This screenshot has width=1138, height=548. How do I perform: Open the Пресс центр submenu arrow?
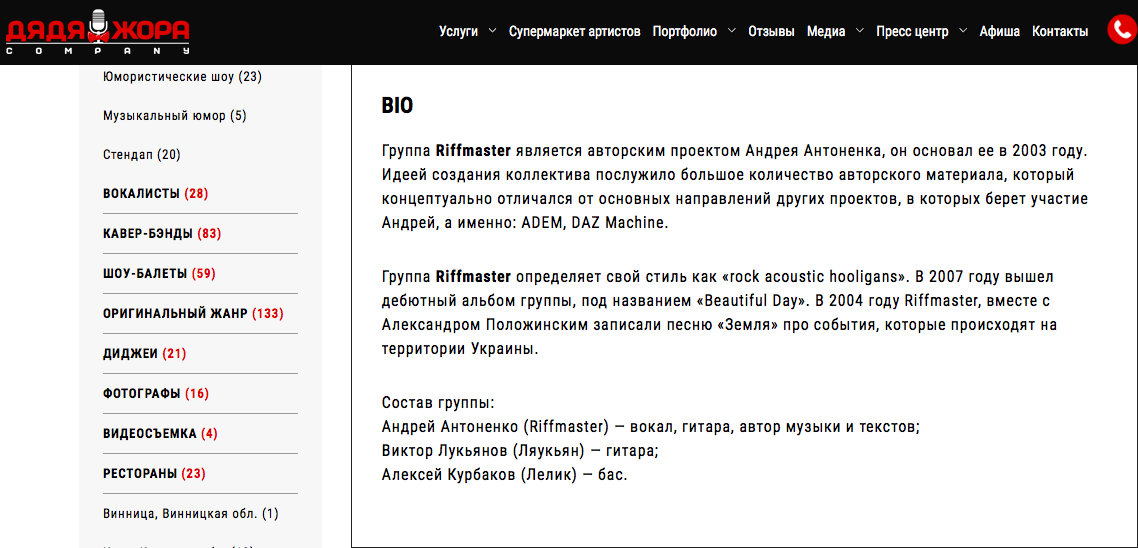coord(963,31)
